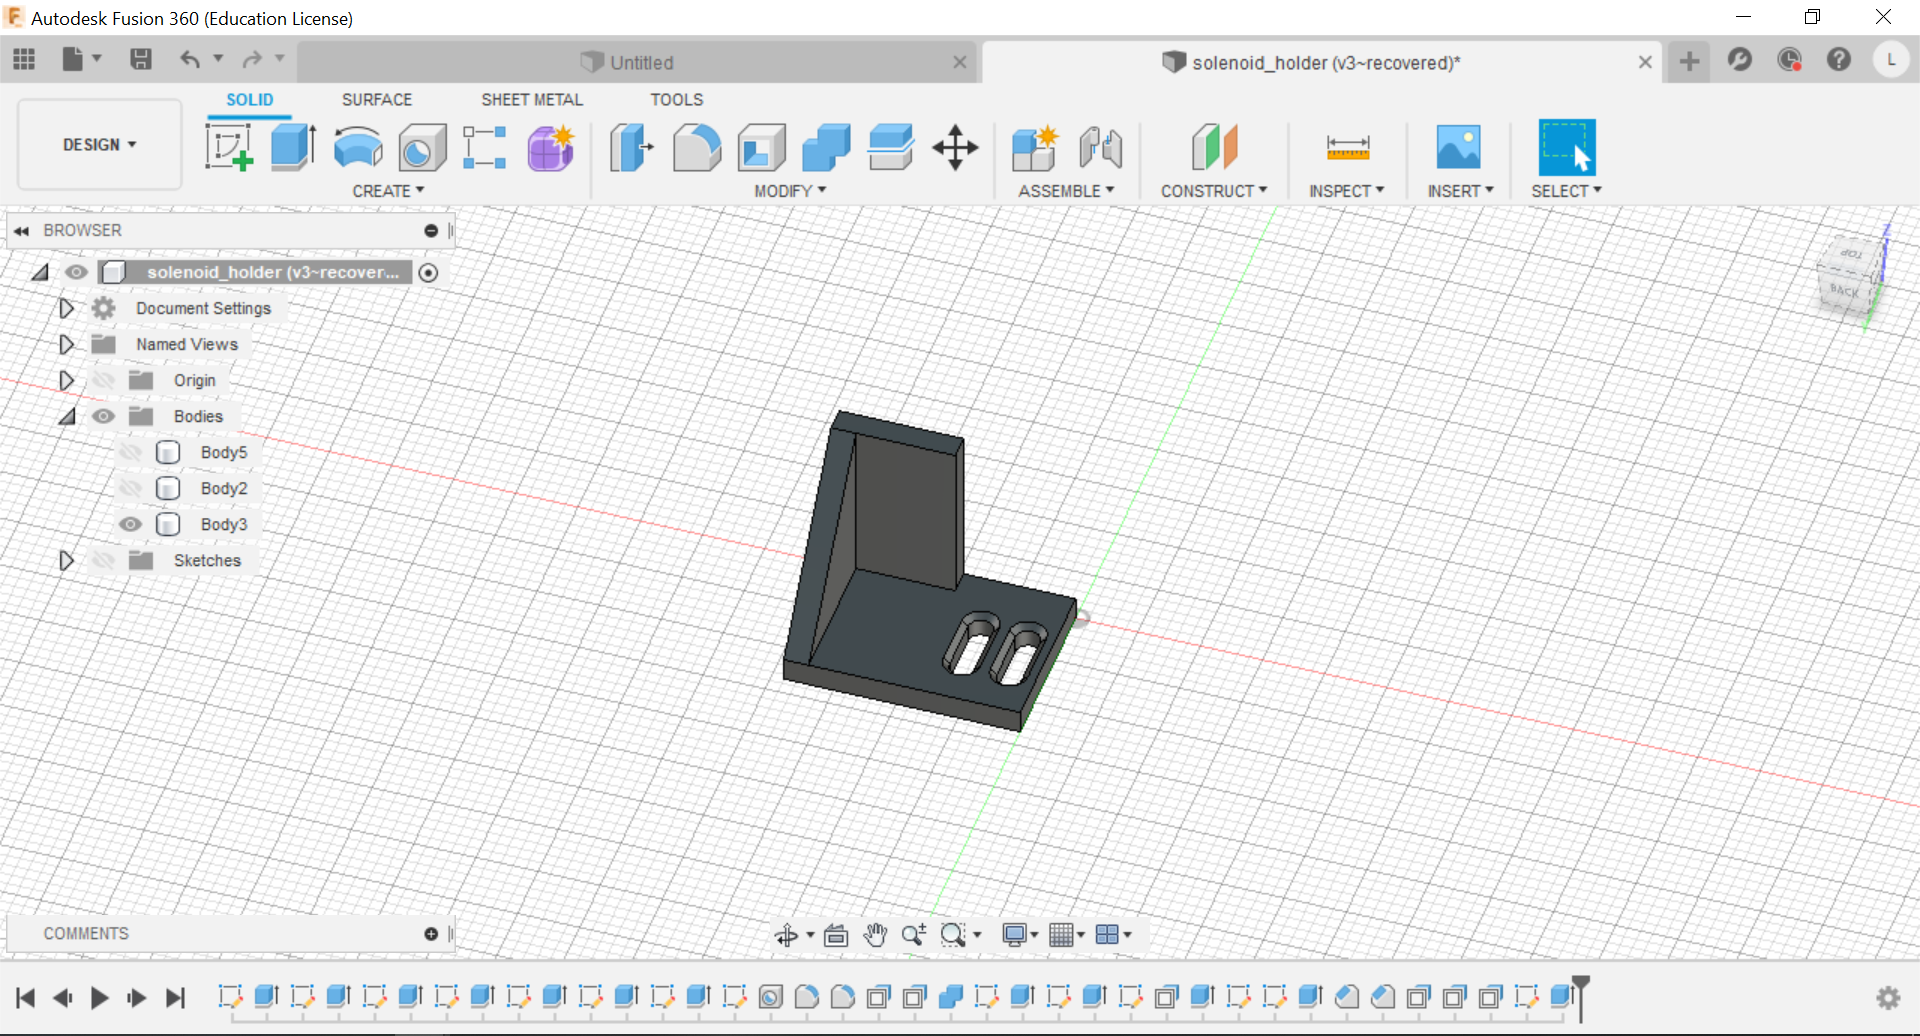
Task: Open the DESIGN workspace dropdown
Action: 99,145
